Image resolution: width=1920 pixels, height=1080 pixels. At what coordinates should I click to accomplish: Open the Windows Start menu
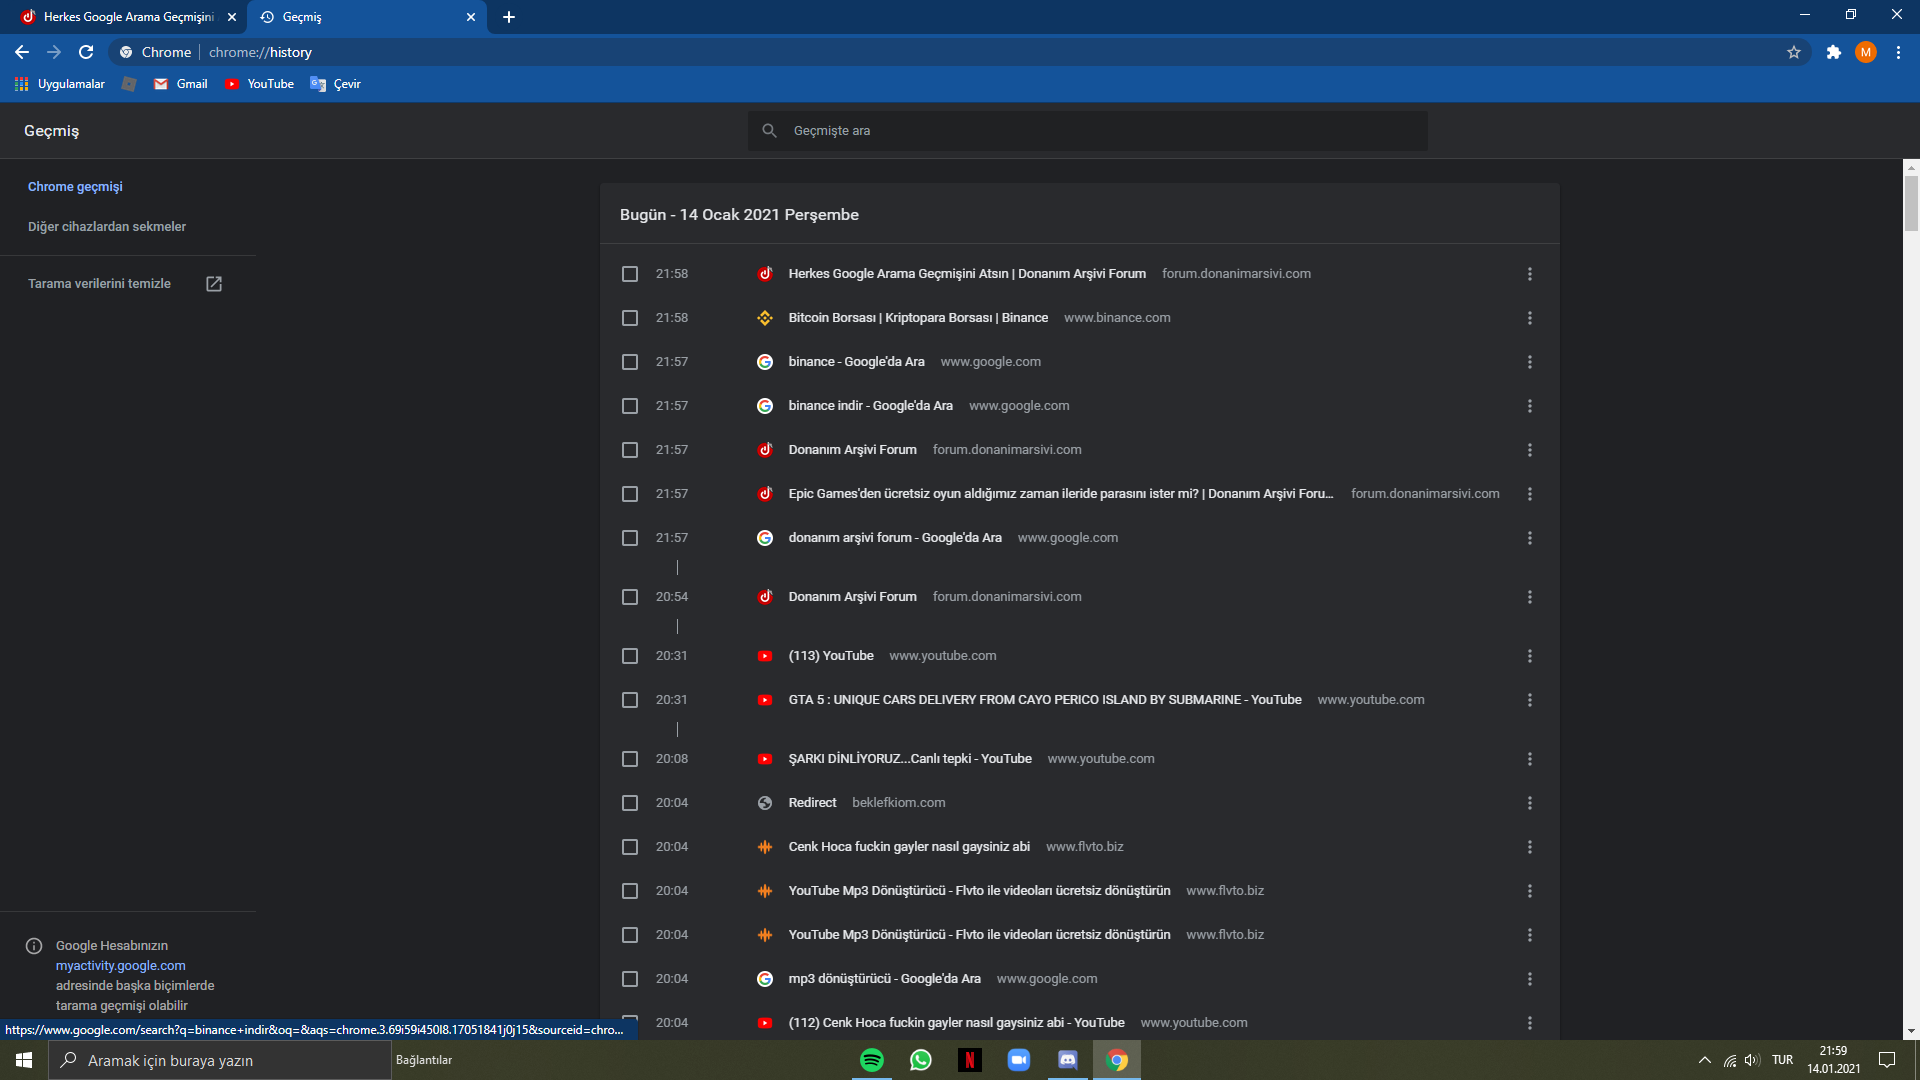pyautogui.click(x=24, y=1060)
